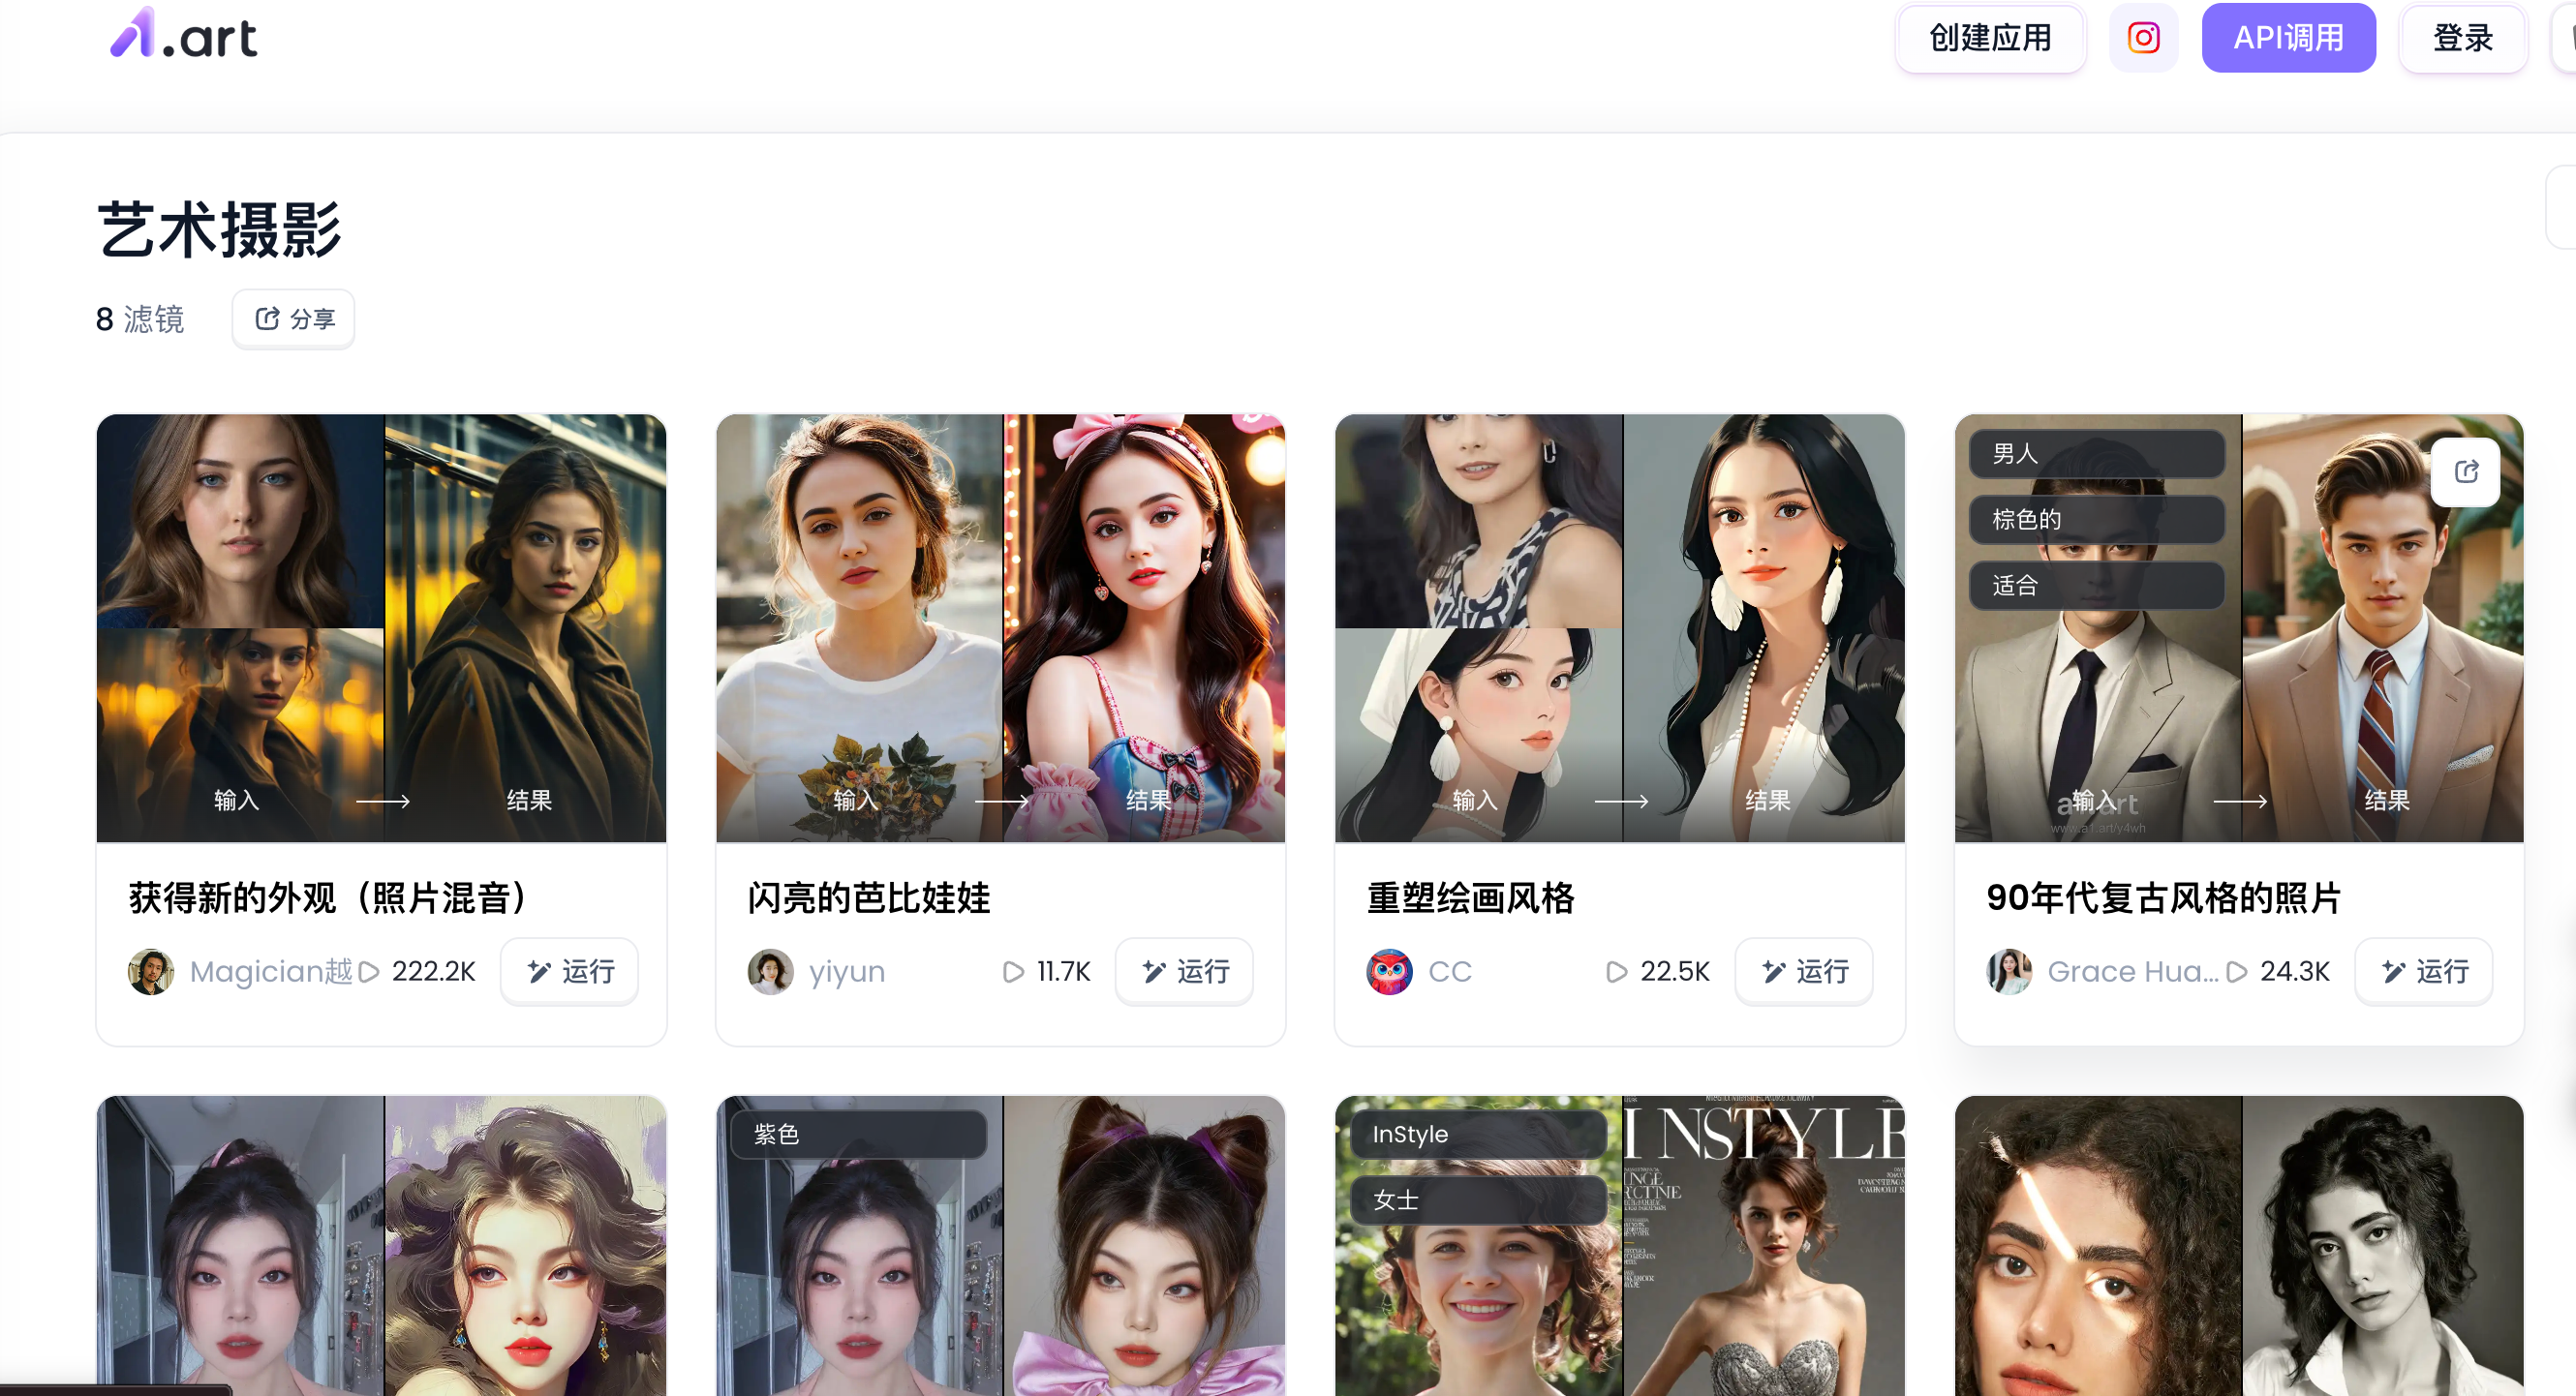The height and width of the screenshot is (1396, 2576).
Task: Open the 重塑绘画风格 preview thumbnail
Action: [x=1619, y=627]
